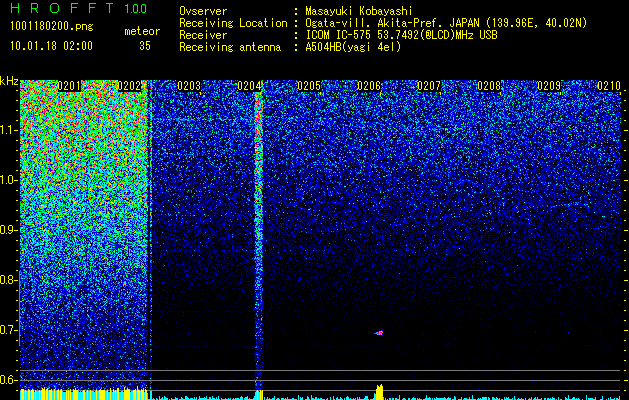
Task: Click the date stamp 10.01.18 02:00
Action: point(51,46)
